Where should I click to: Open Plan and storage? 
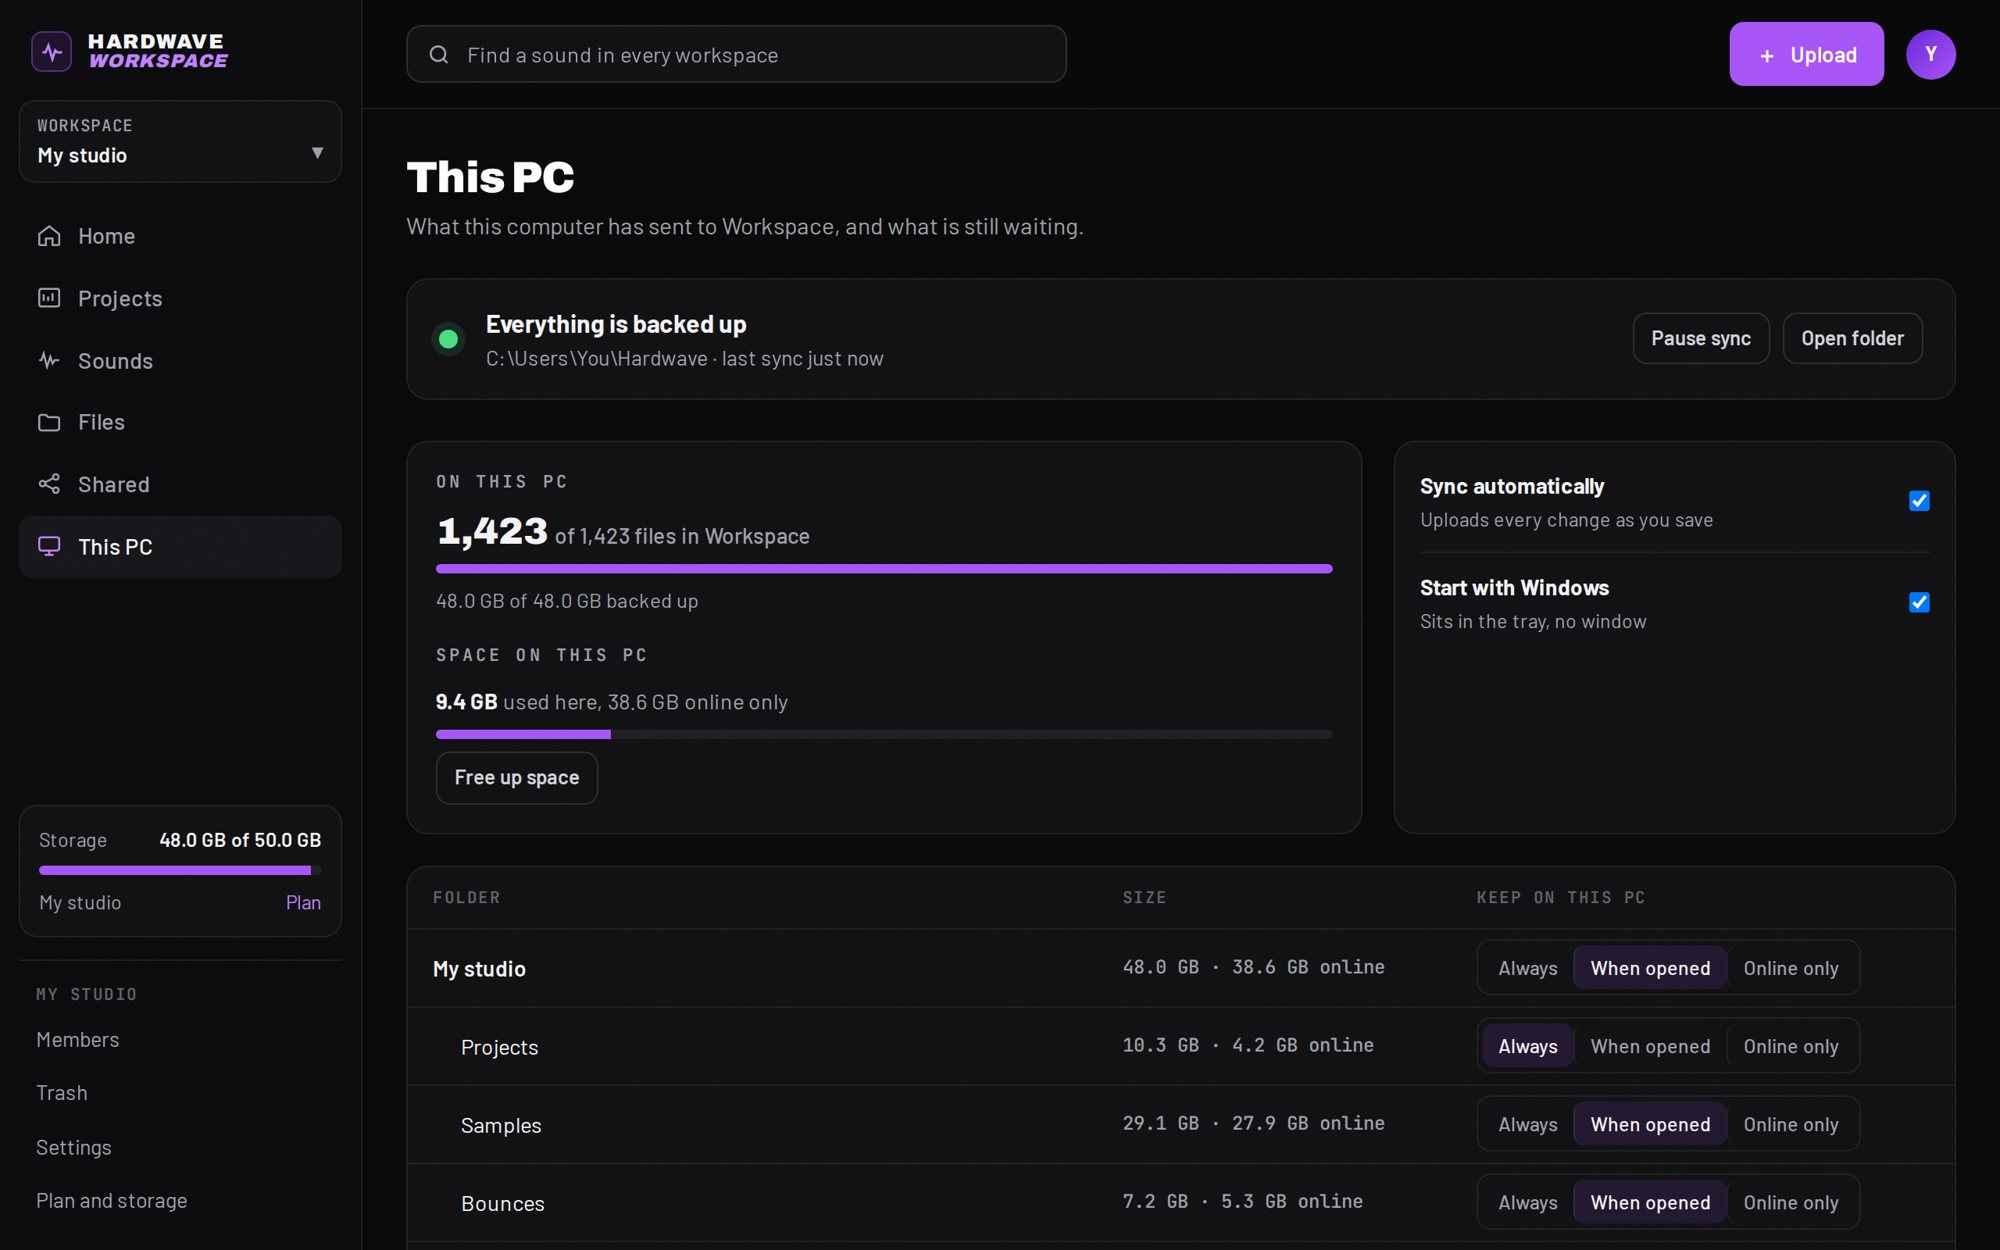coord(111,1200)
